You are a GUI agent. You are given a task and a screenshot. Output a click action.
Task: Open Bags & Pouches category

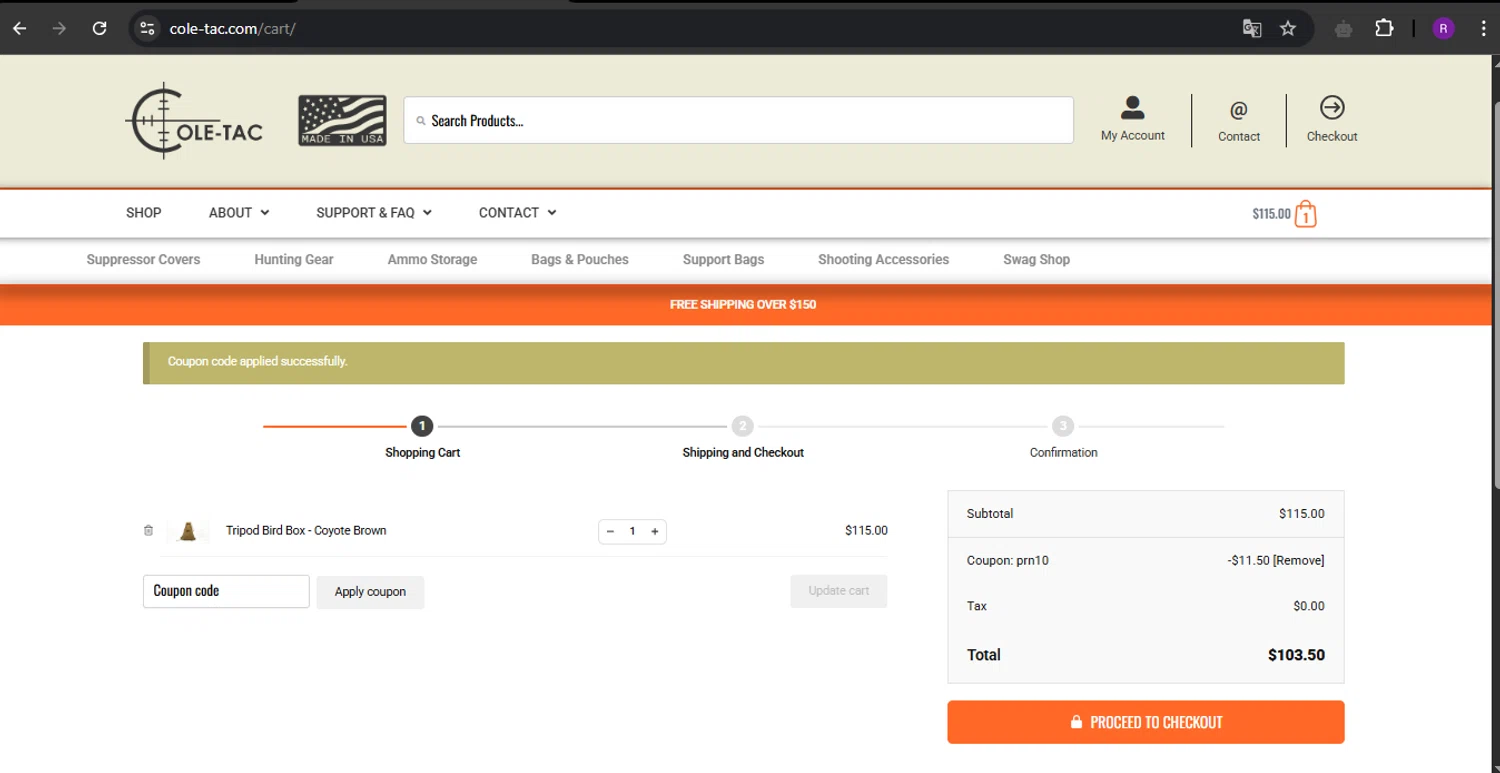[580, 259]
